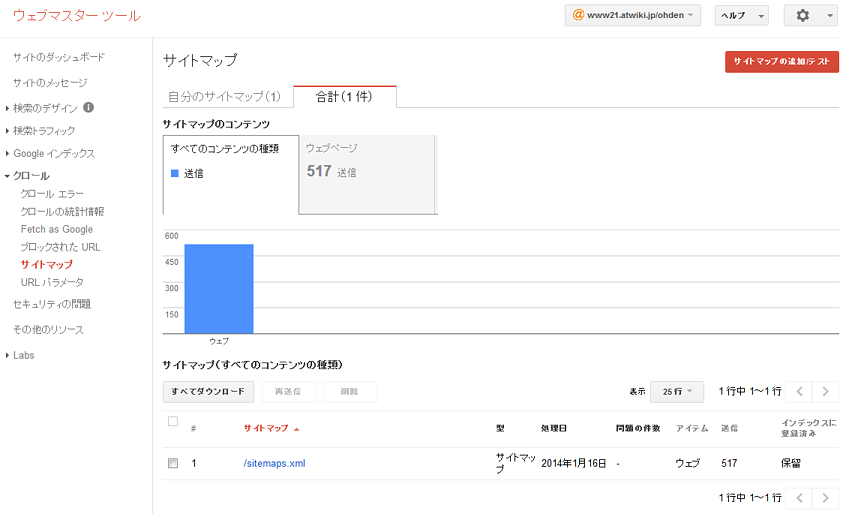Click the info icon beside 検索のデザイン

click(x=88, y=107)
